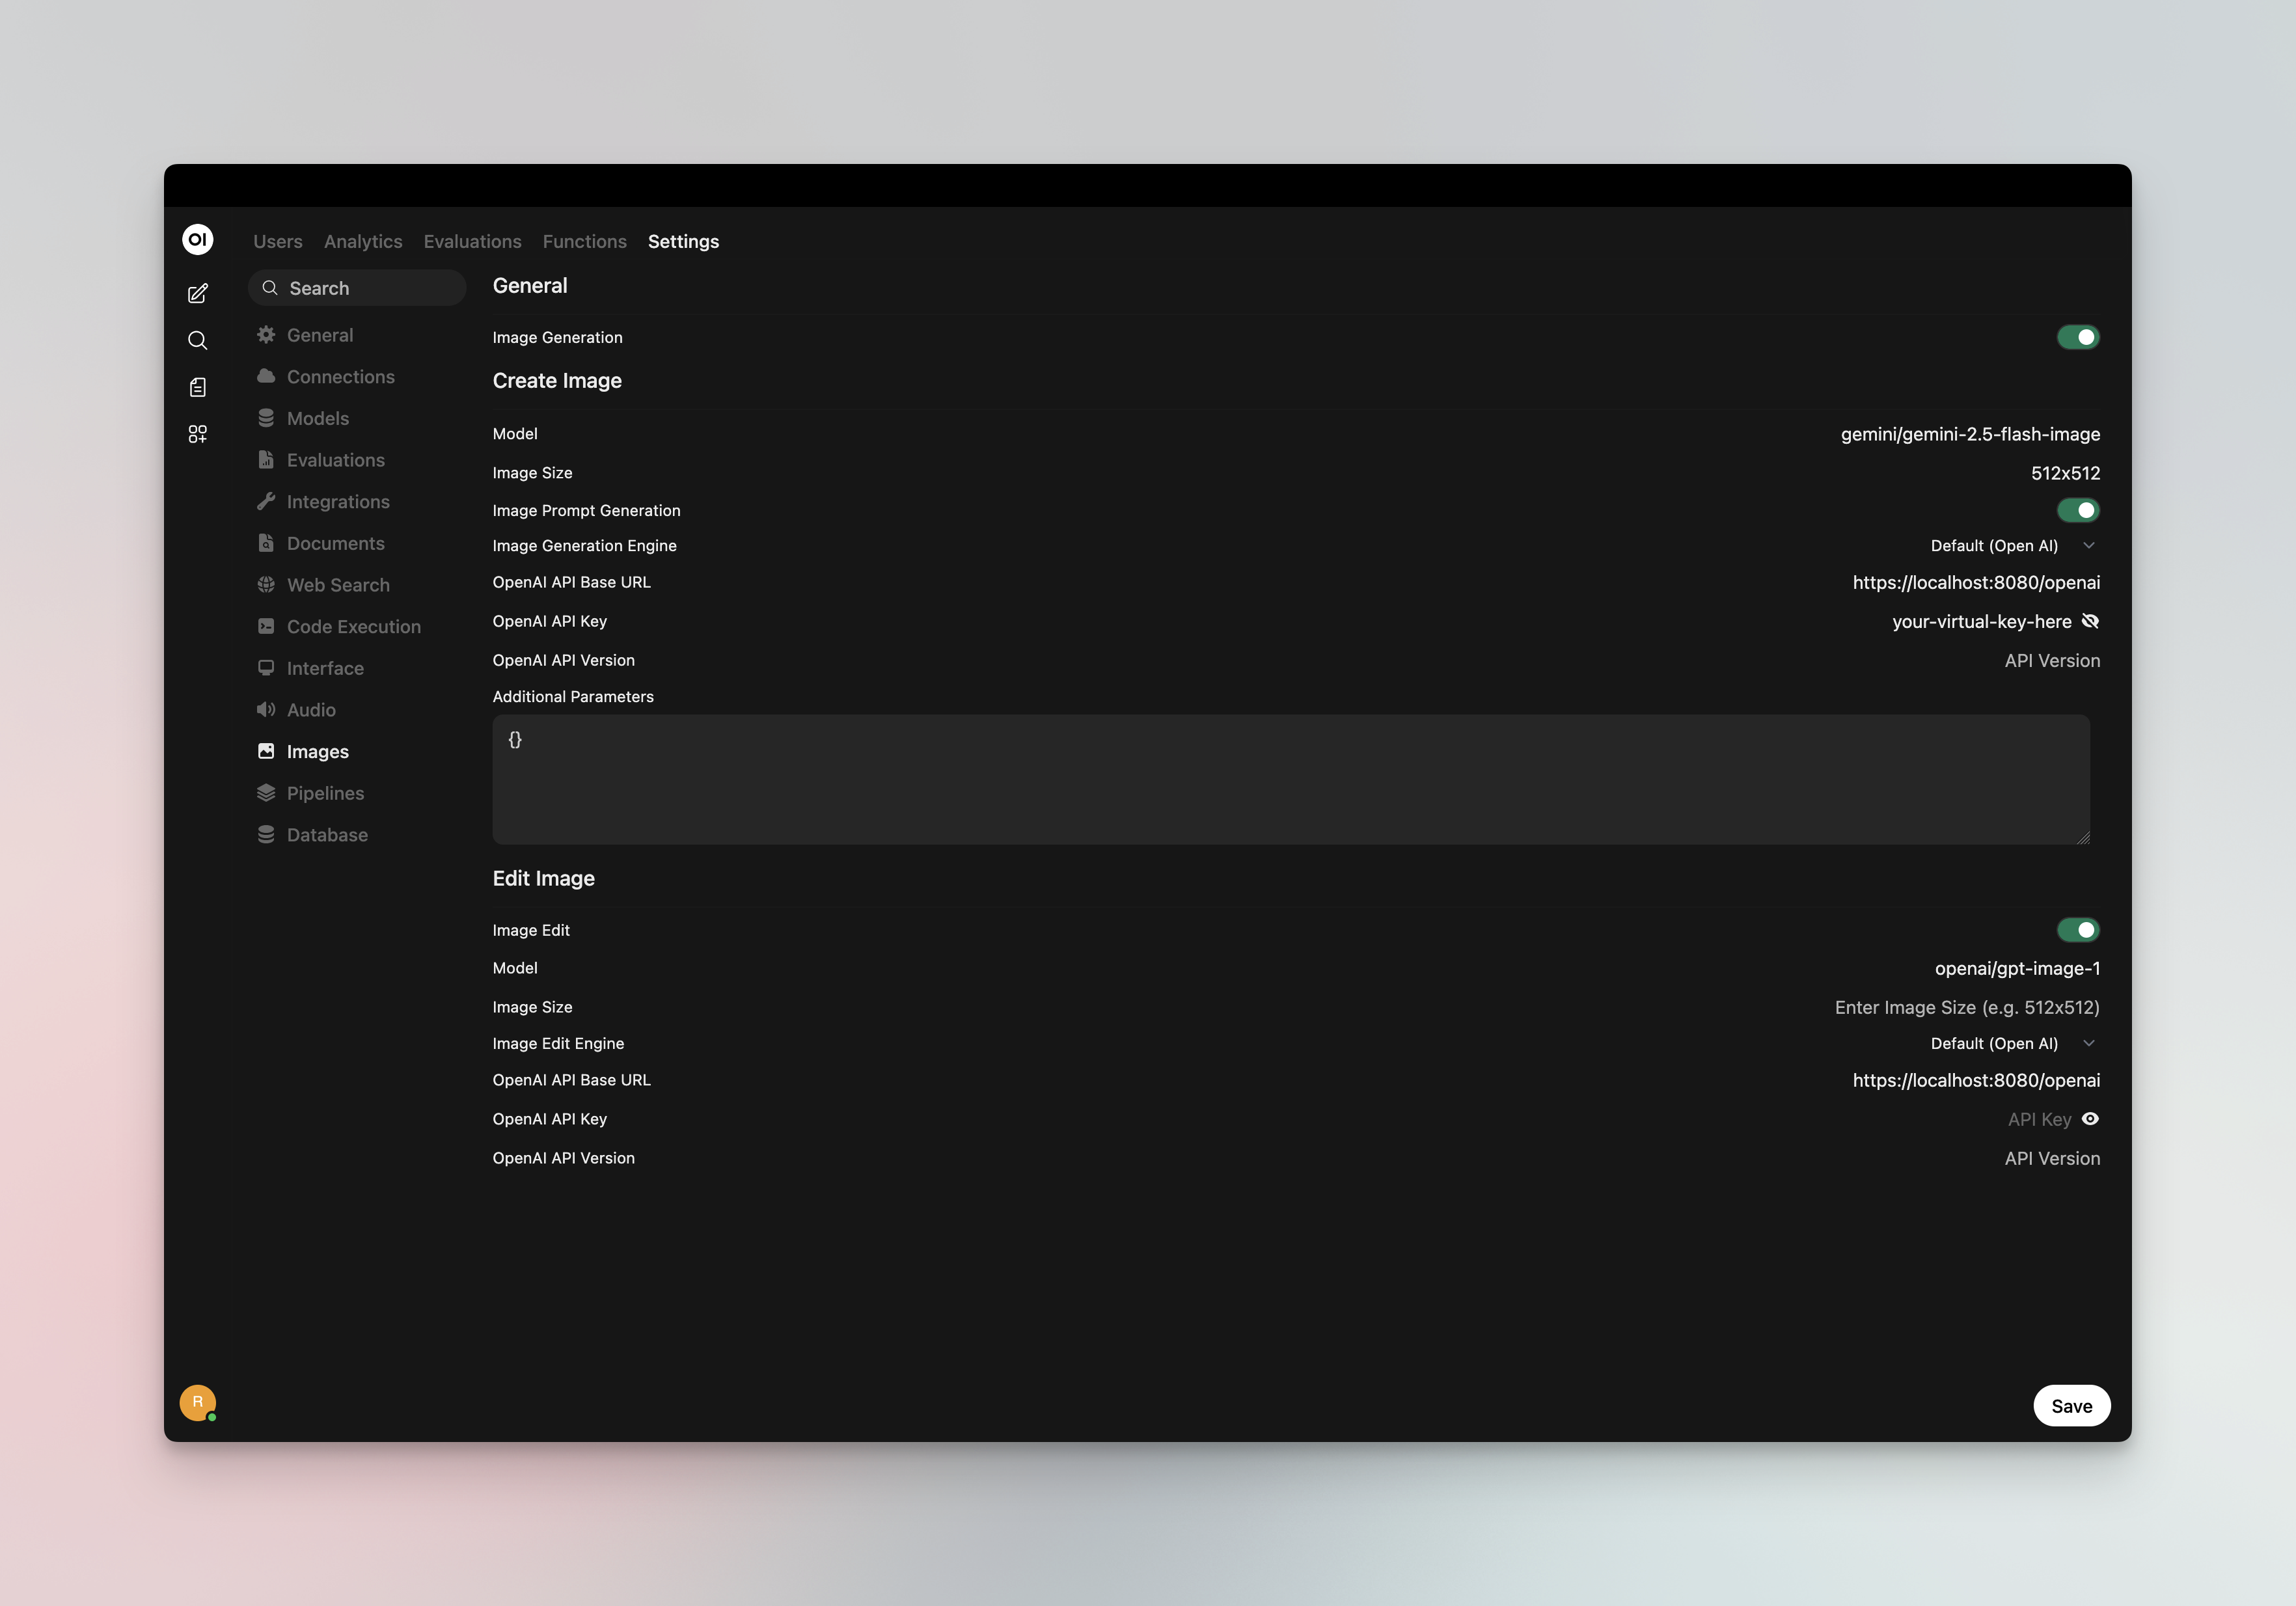The image size is (2296, 1606).
Task: Toggle Image Prompt Generation off
Action: [2078, 510]
